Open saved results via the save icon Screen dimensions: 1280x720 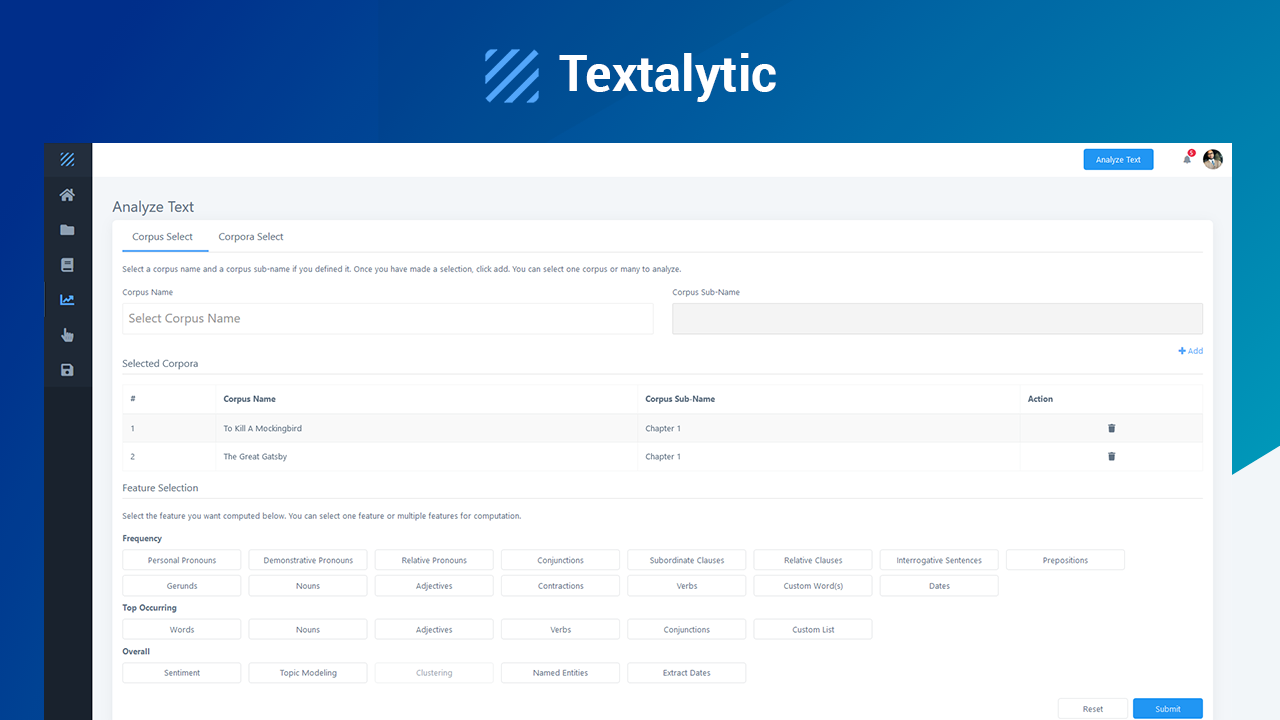[x=67, y=369]
